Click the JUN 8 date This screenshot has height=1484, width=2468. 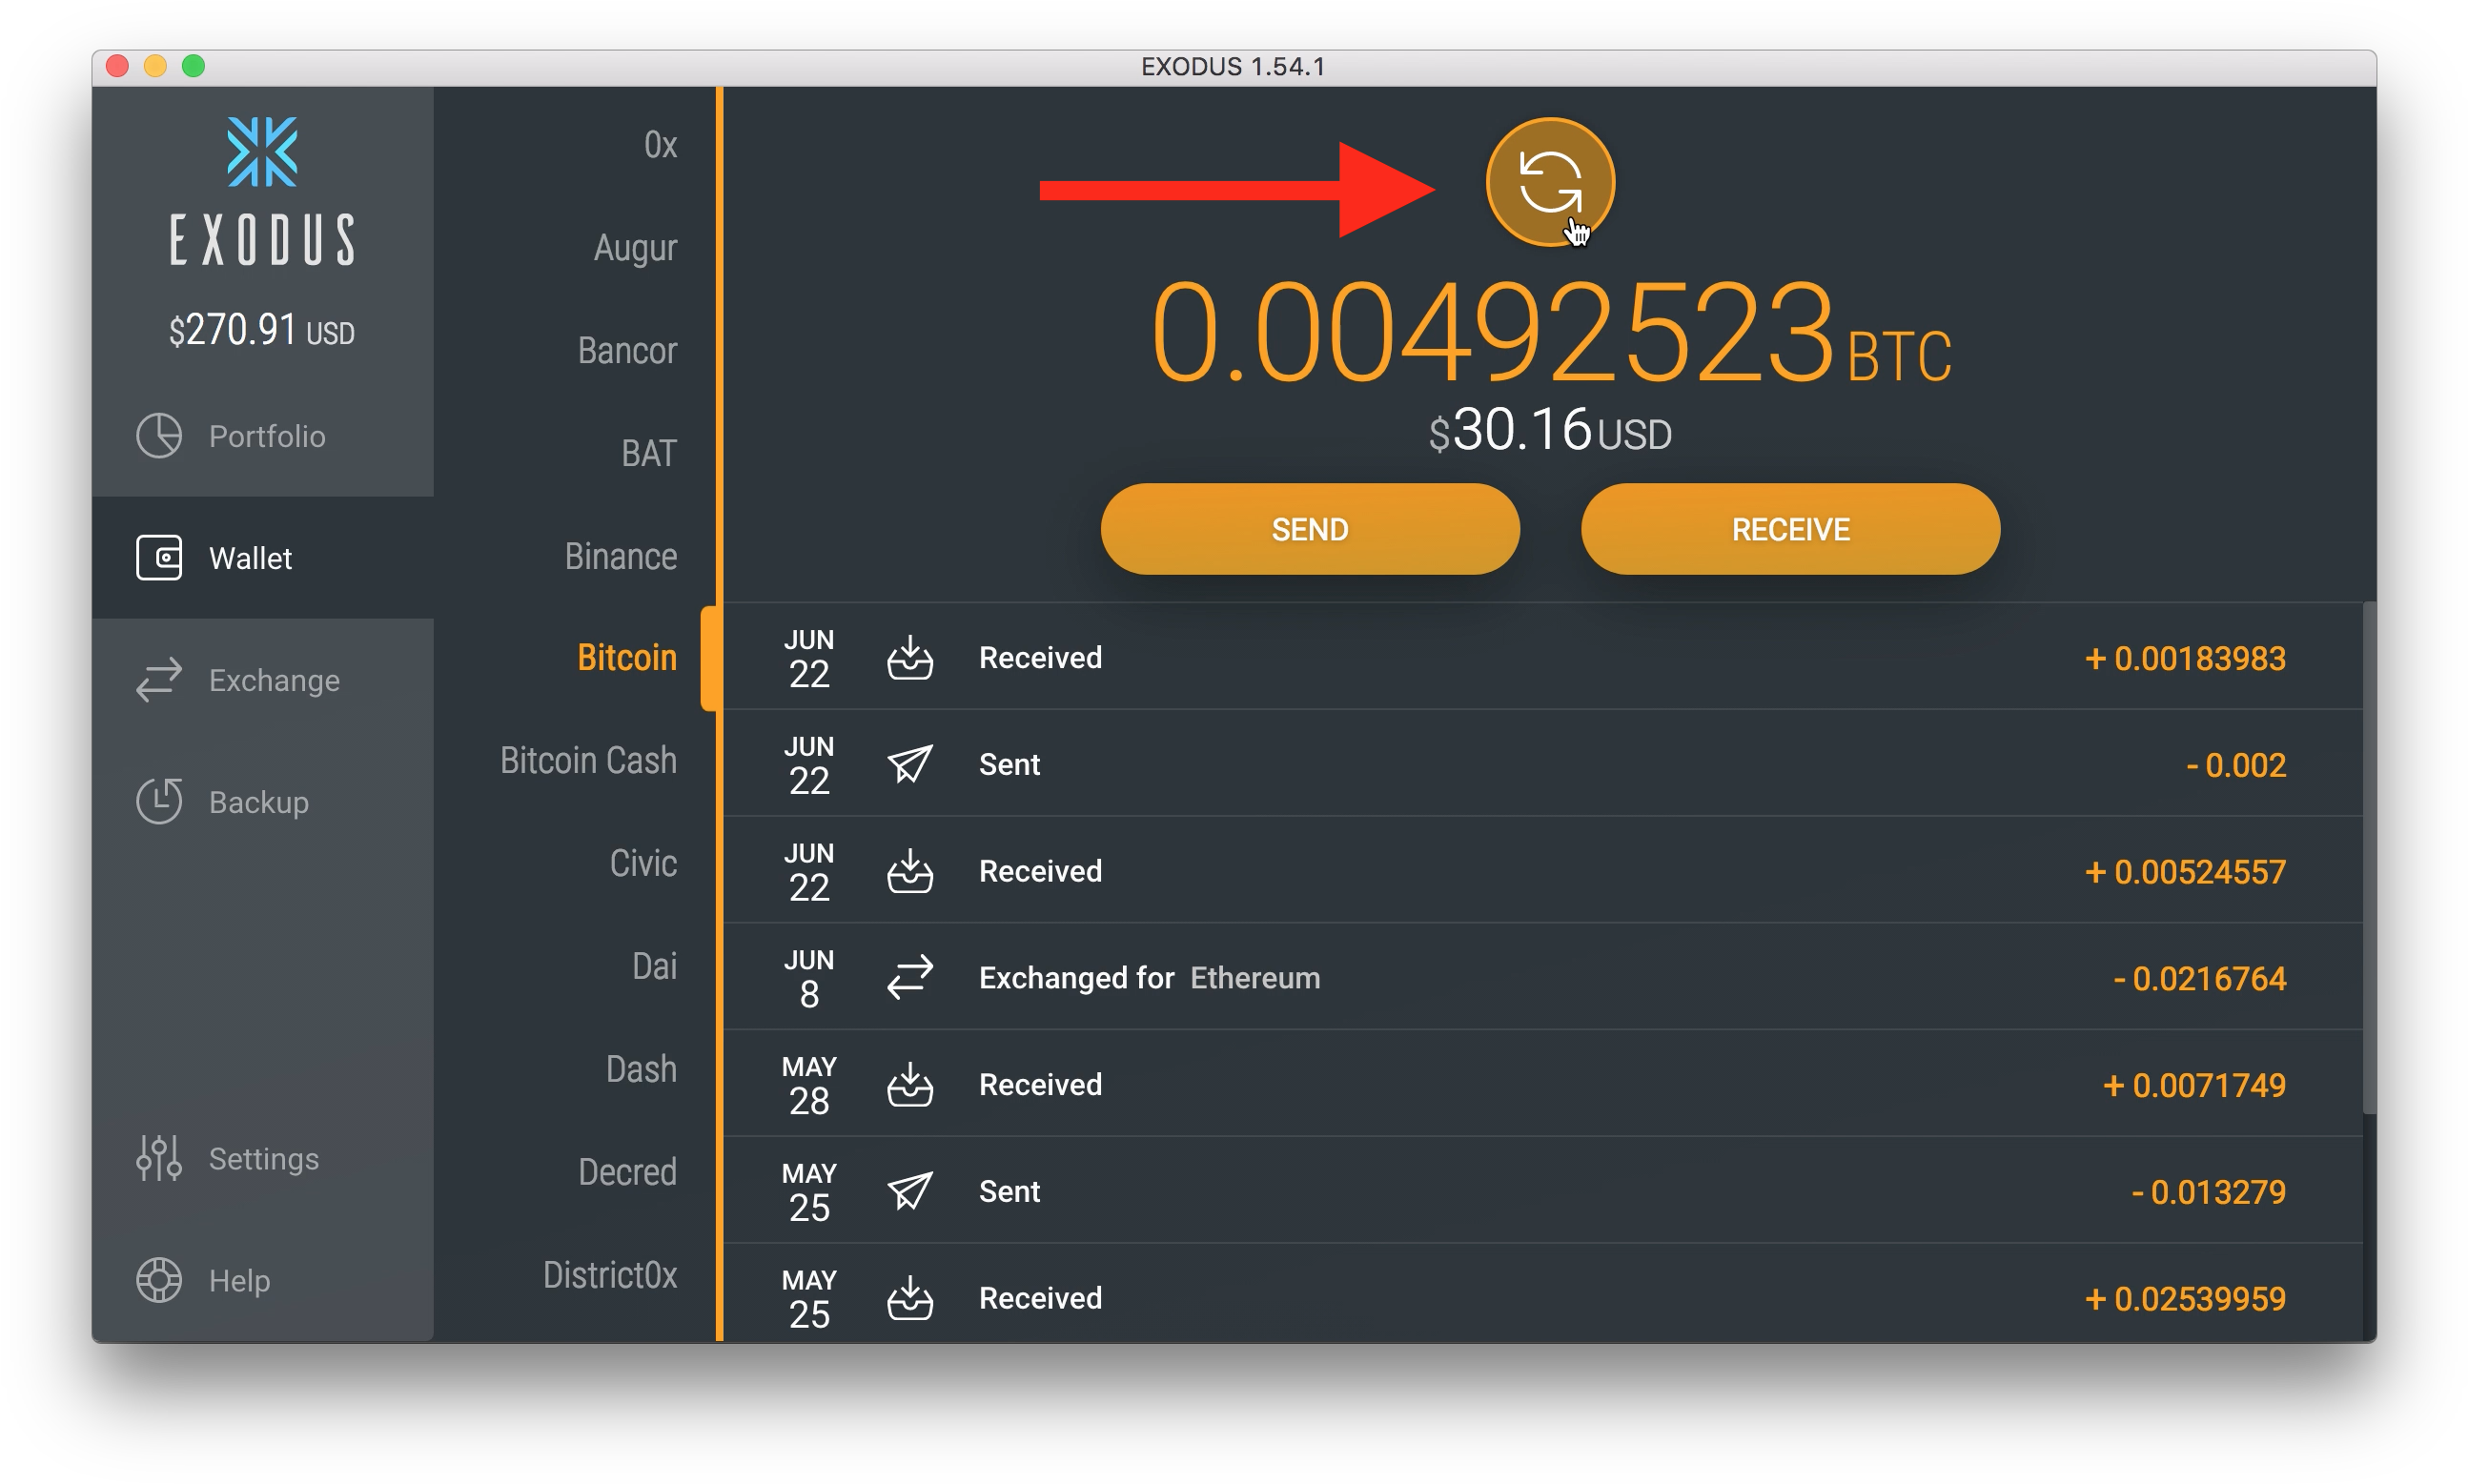809,978
